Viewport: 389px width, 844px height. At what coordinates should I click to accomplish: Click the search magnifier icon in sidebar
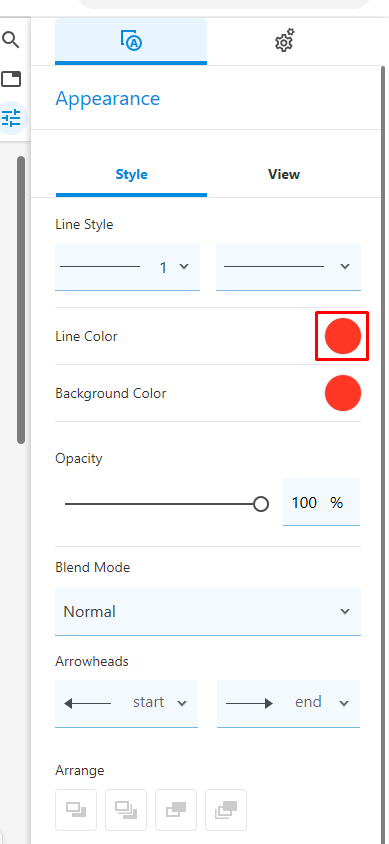pos(11,40)
